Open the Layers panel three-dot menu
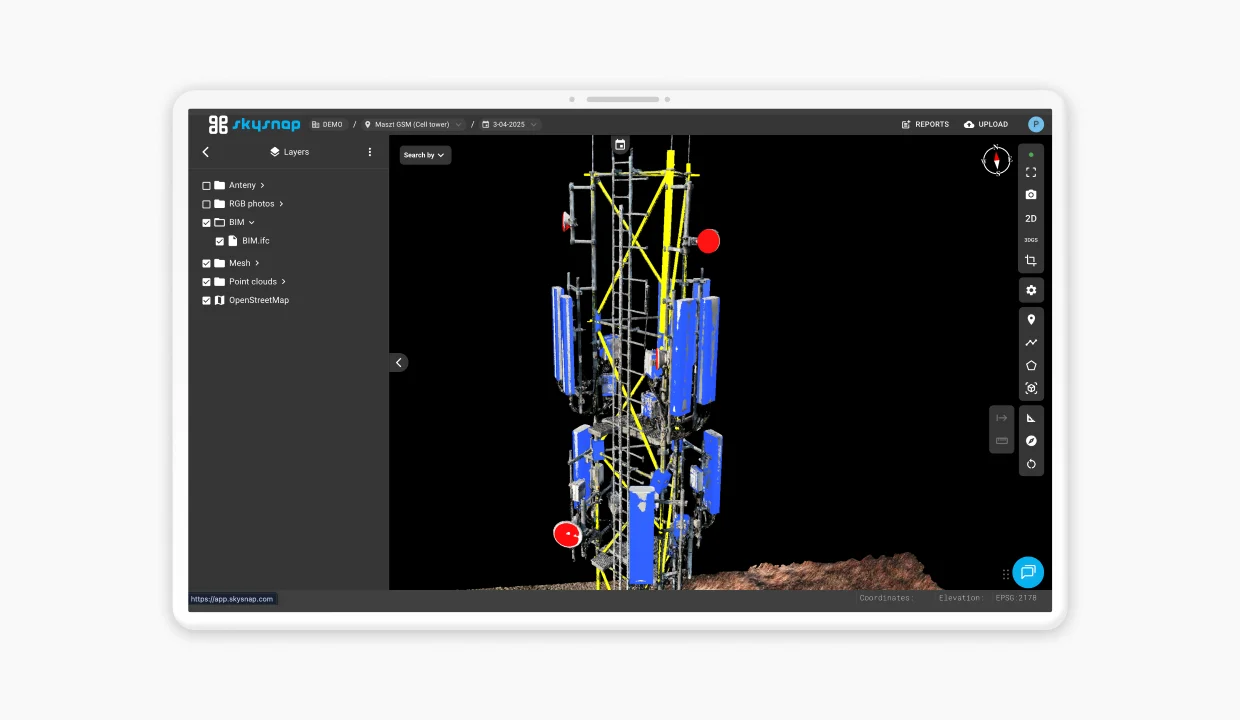The width and height of the screenshot is (1240, 720). (x=370, y=152)
